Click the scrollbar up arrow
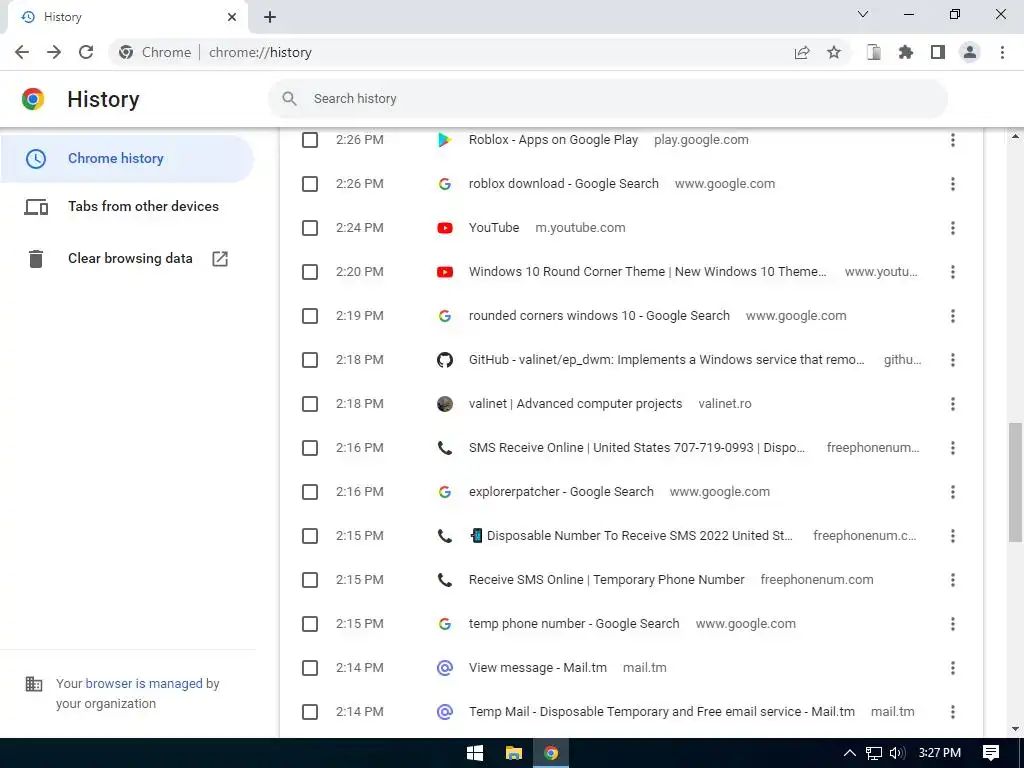 pos(1015,136)
